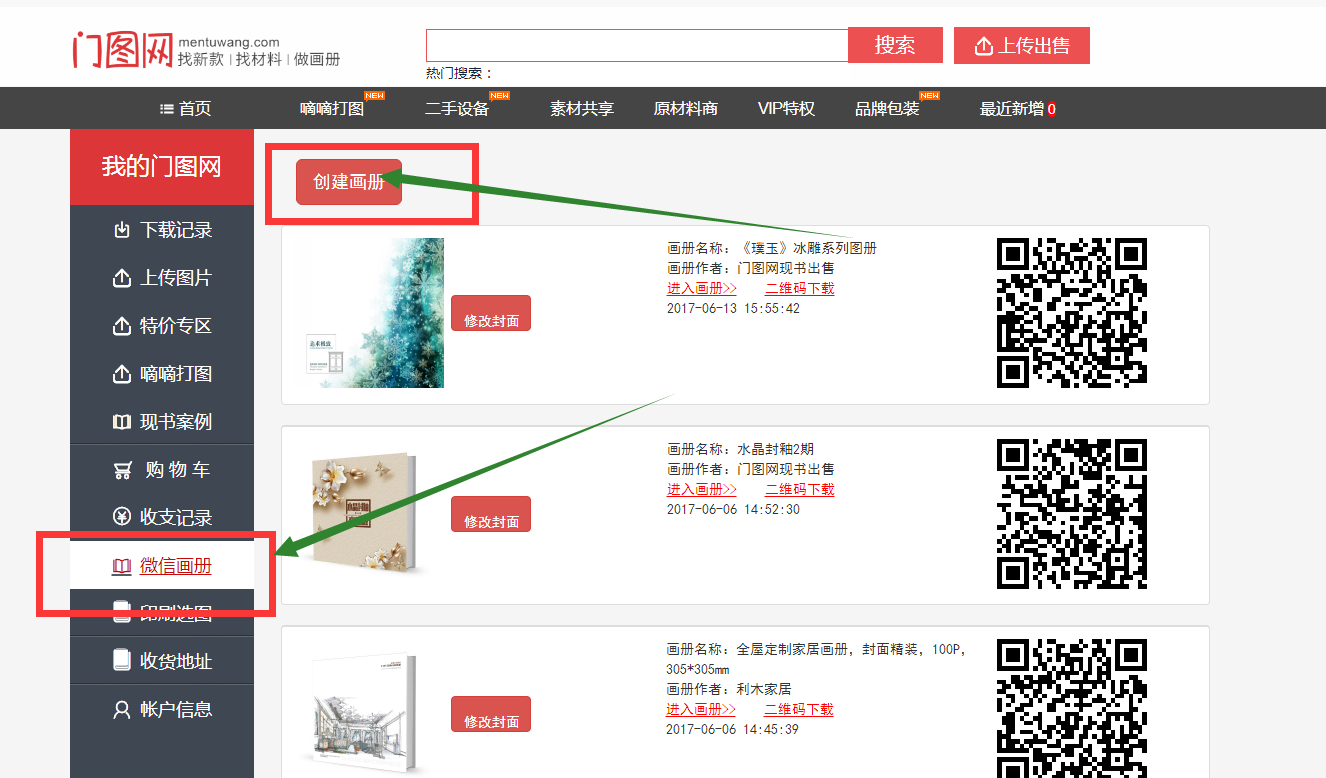Go to VIP特权 in the navigation bar

coord(786,109)
